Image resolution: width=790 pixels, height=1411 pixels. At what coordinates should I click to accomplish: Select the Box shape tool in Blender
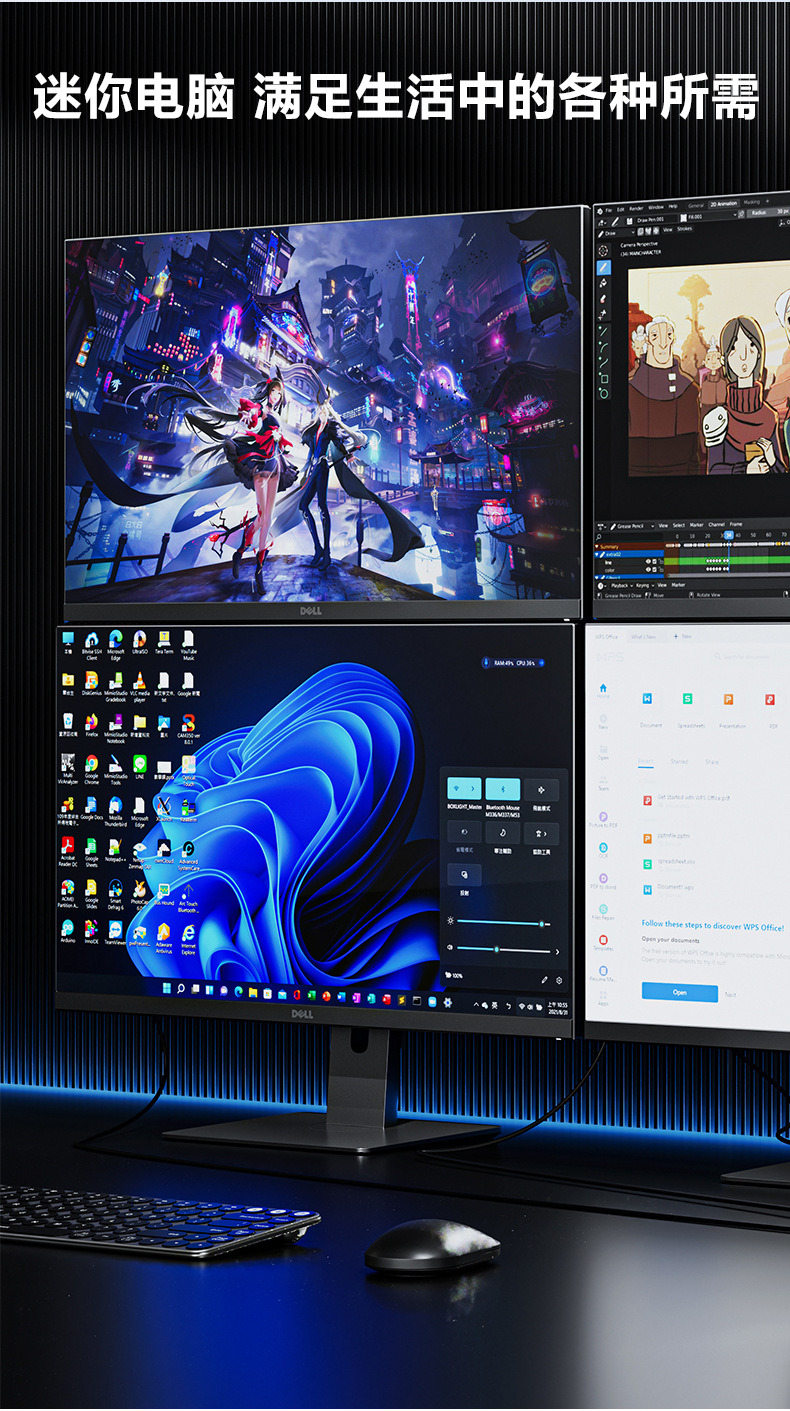click(x=604, y=379)
